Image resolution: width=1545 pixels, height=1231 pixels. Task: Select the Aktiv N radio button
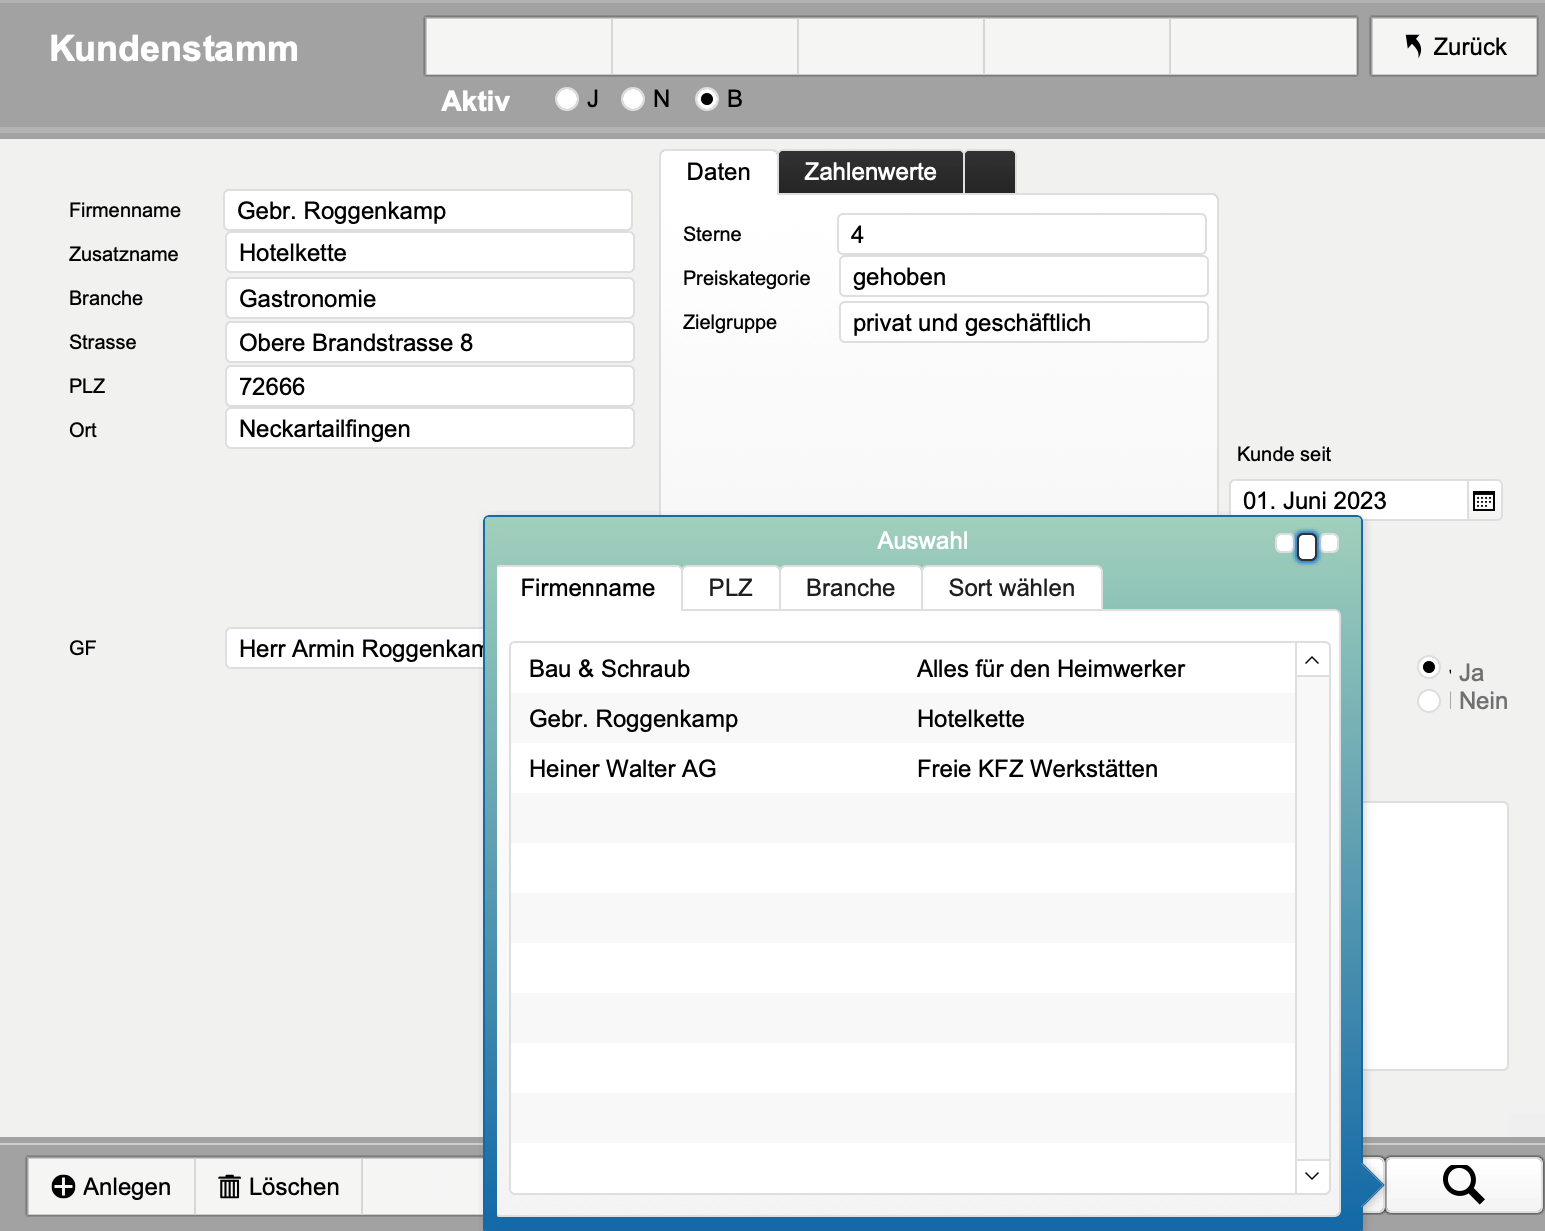[633, 99]
